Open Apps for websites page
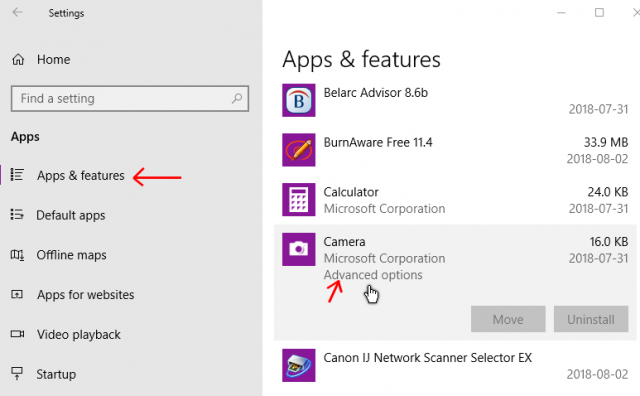Screen dimensions: 640x396 (x=85, y=295)
